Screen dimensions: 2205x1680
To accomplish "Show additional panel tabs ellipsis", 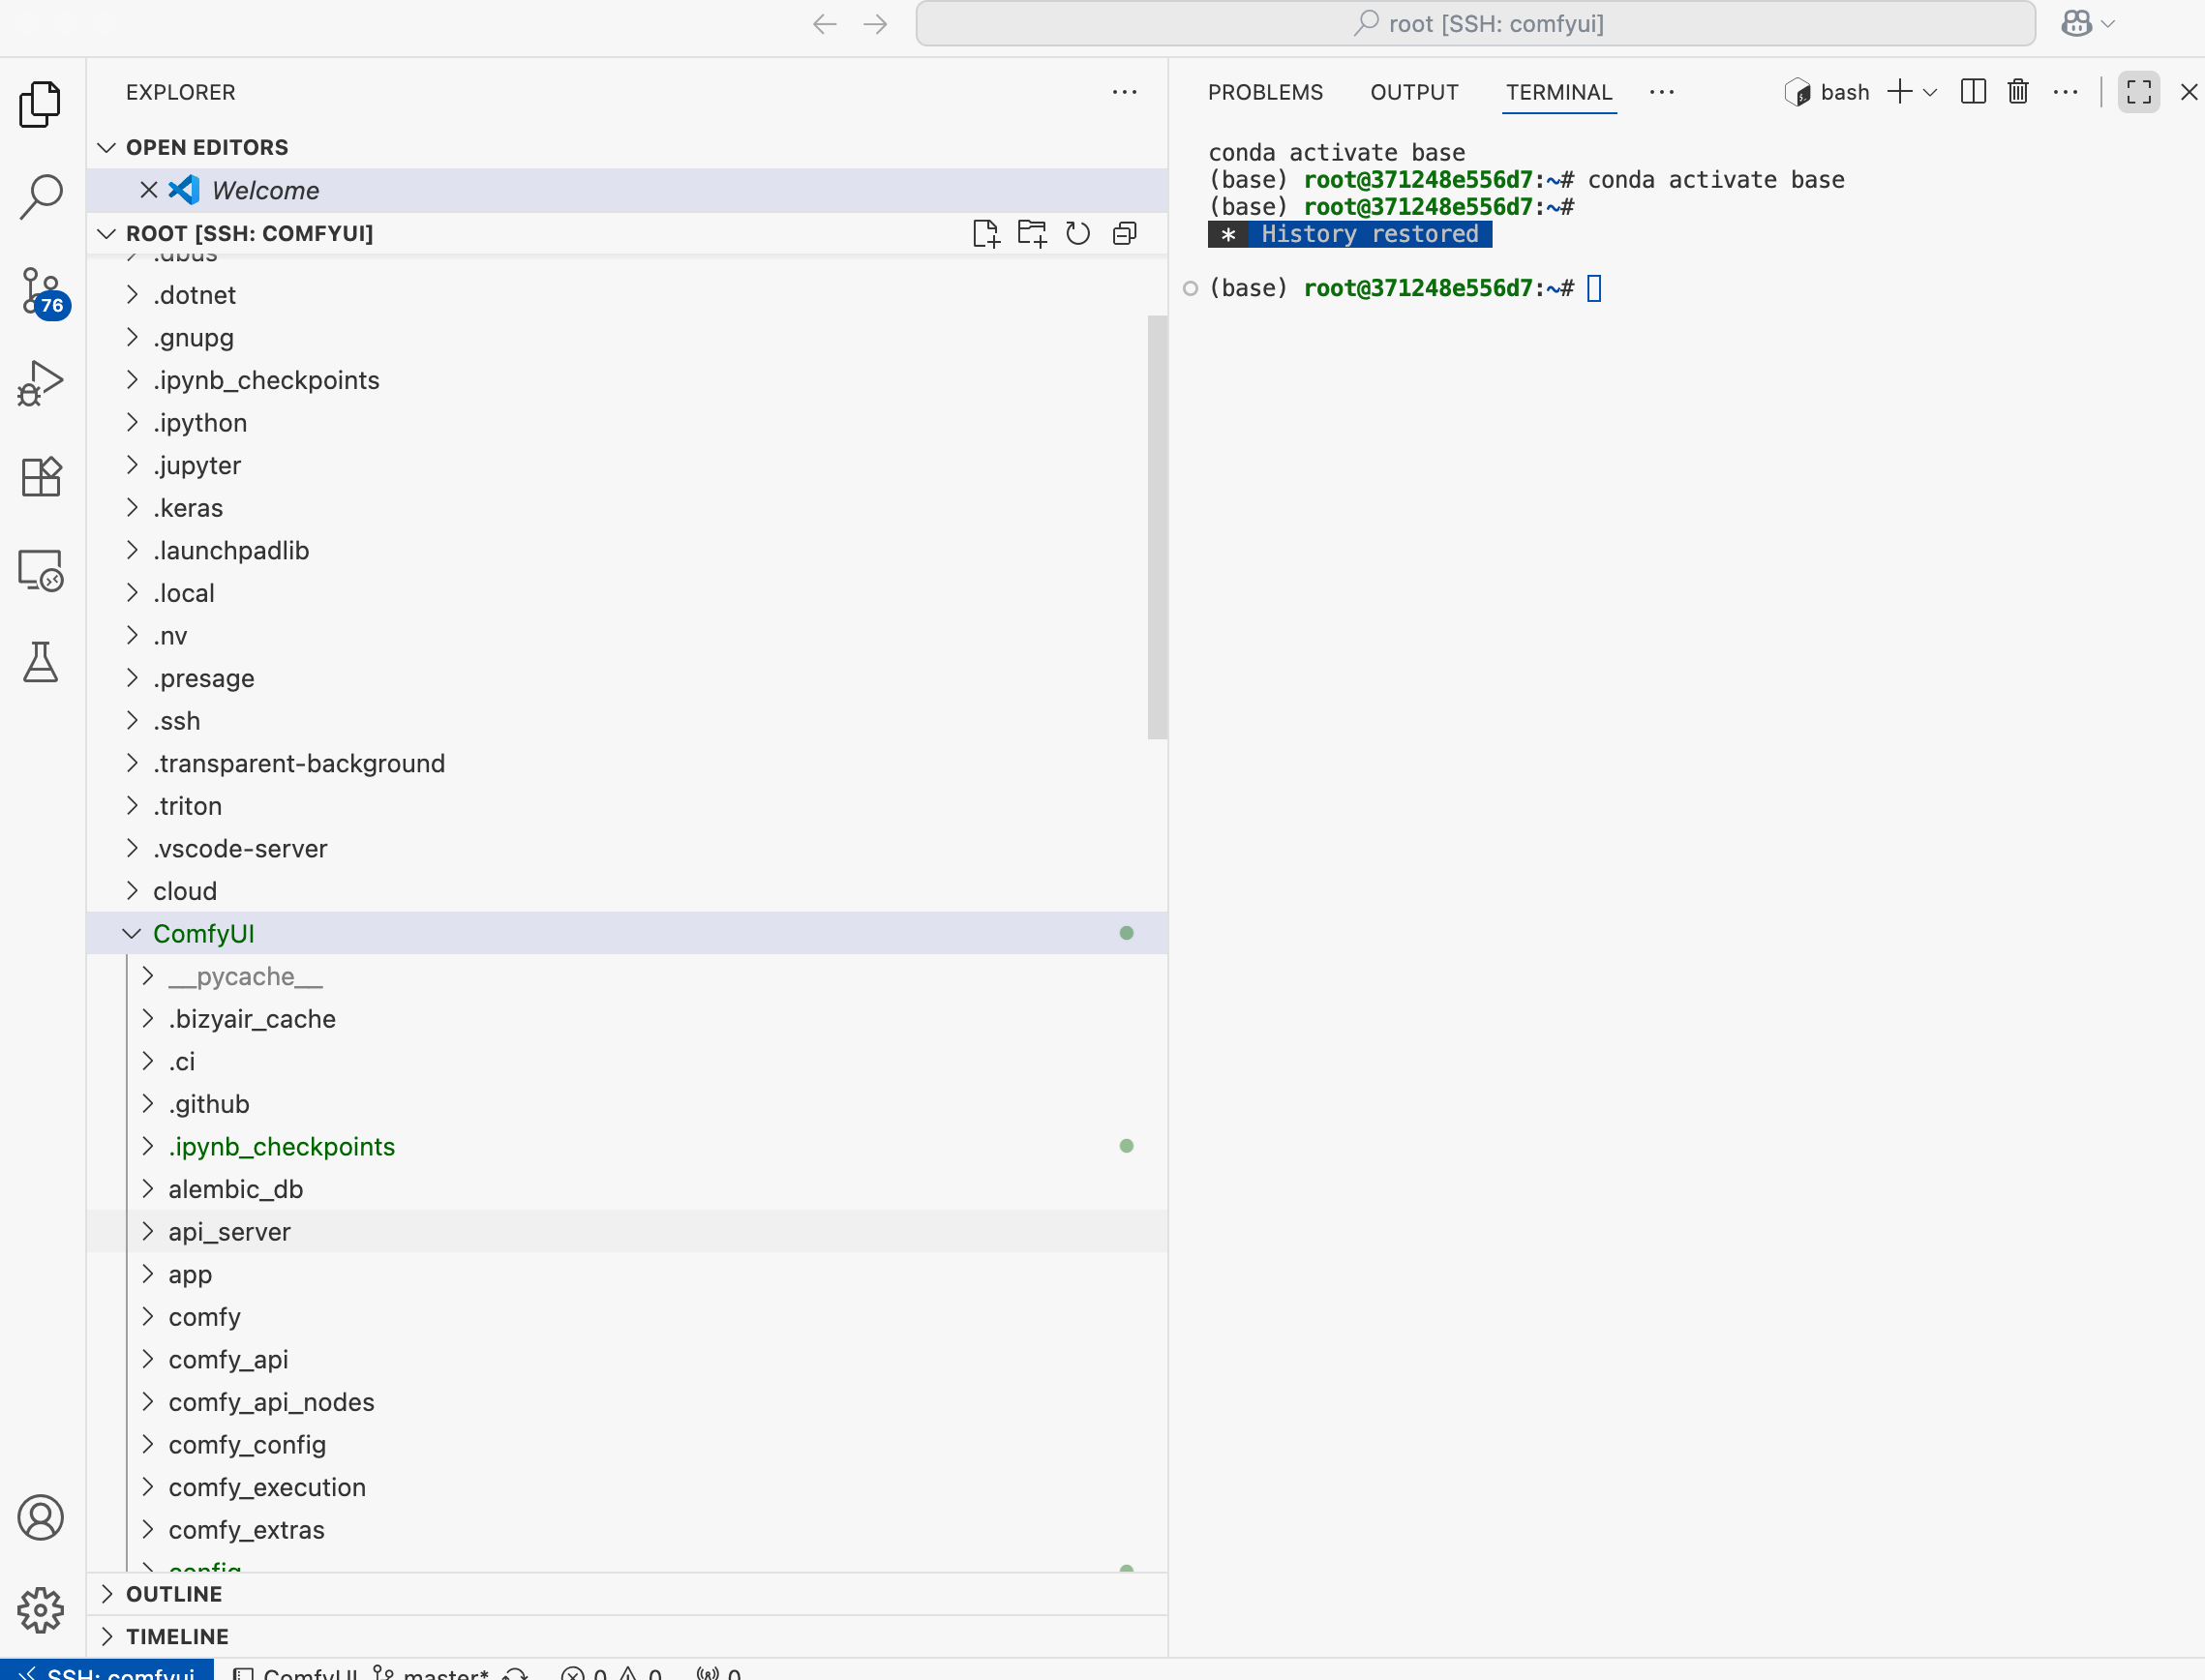I will (x=1662, y=92).
